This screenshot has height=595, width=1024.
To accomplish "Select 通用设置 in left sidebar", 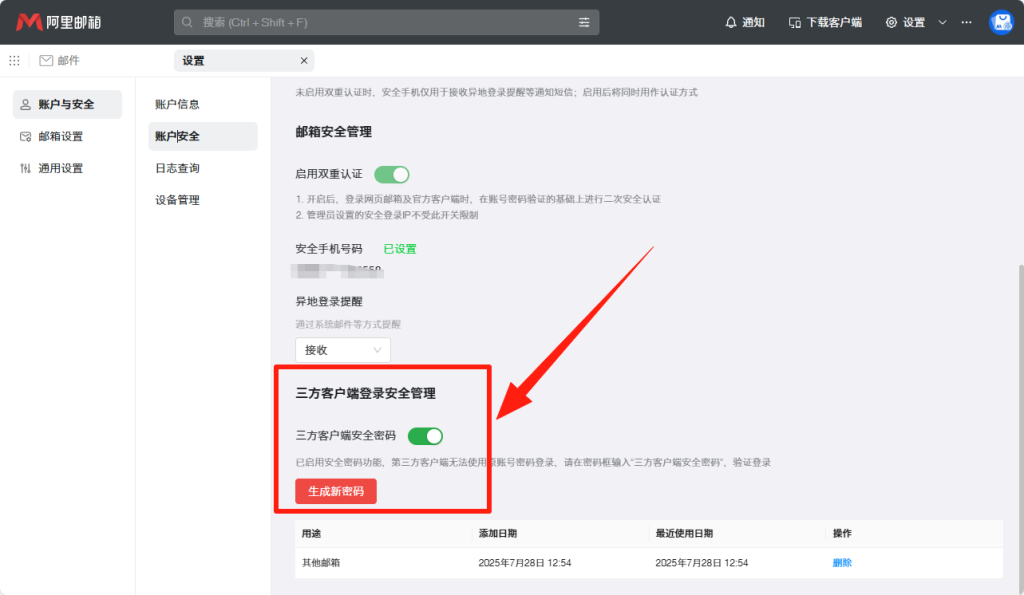I will (60, 168).
